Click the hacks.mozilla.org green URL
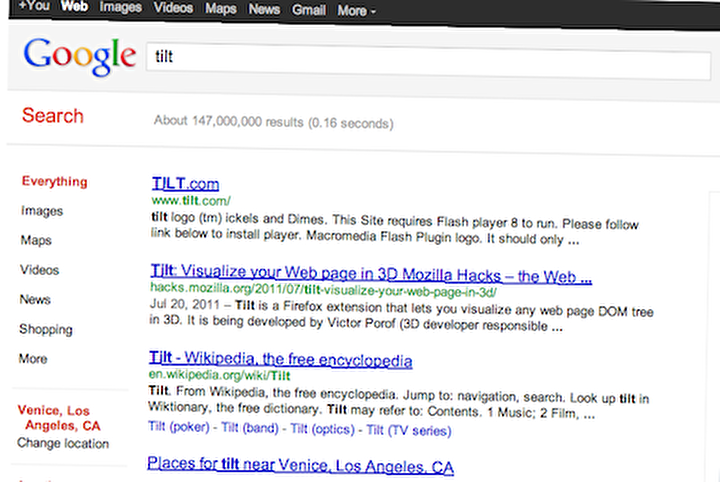The width and height of the screenshot is (720, 482). click(x=323, y=290)
